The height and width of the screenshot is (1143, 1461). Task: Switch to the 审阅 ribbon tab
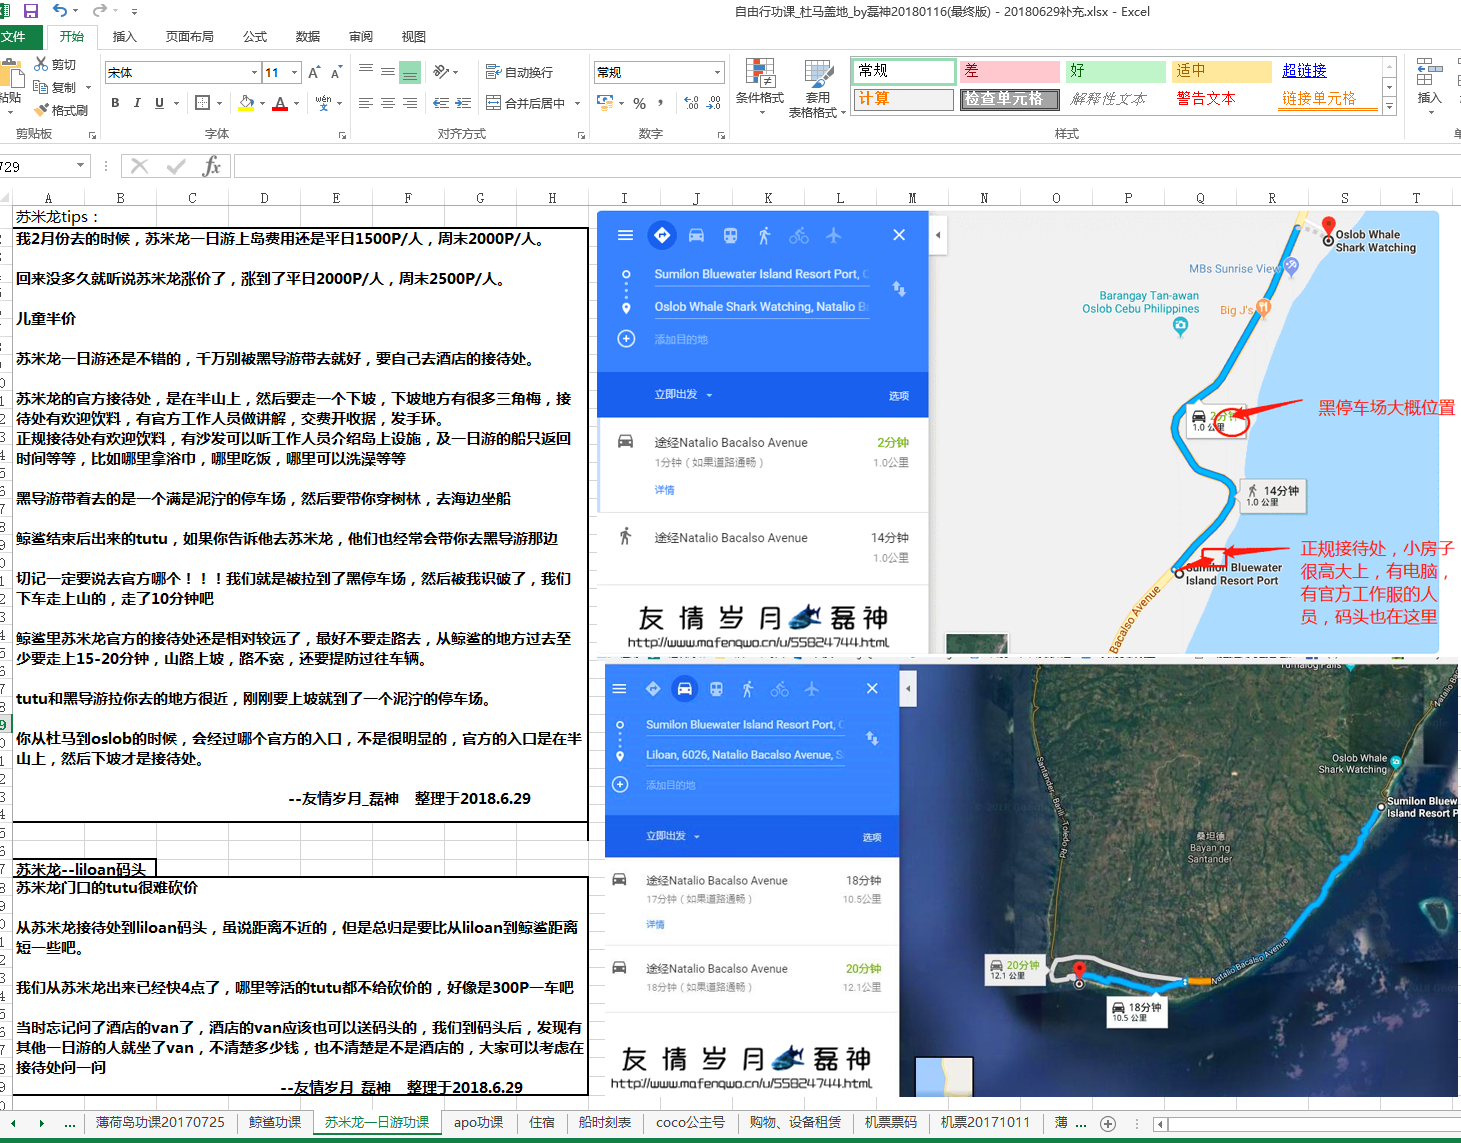pos(361,37)
